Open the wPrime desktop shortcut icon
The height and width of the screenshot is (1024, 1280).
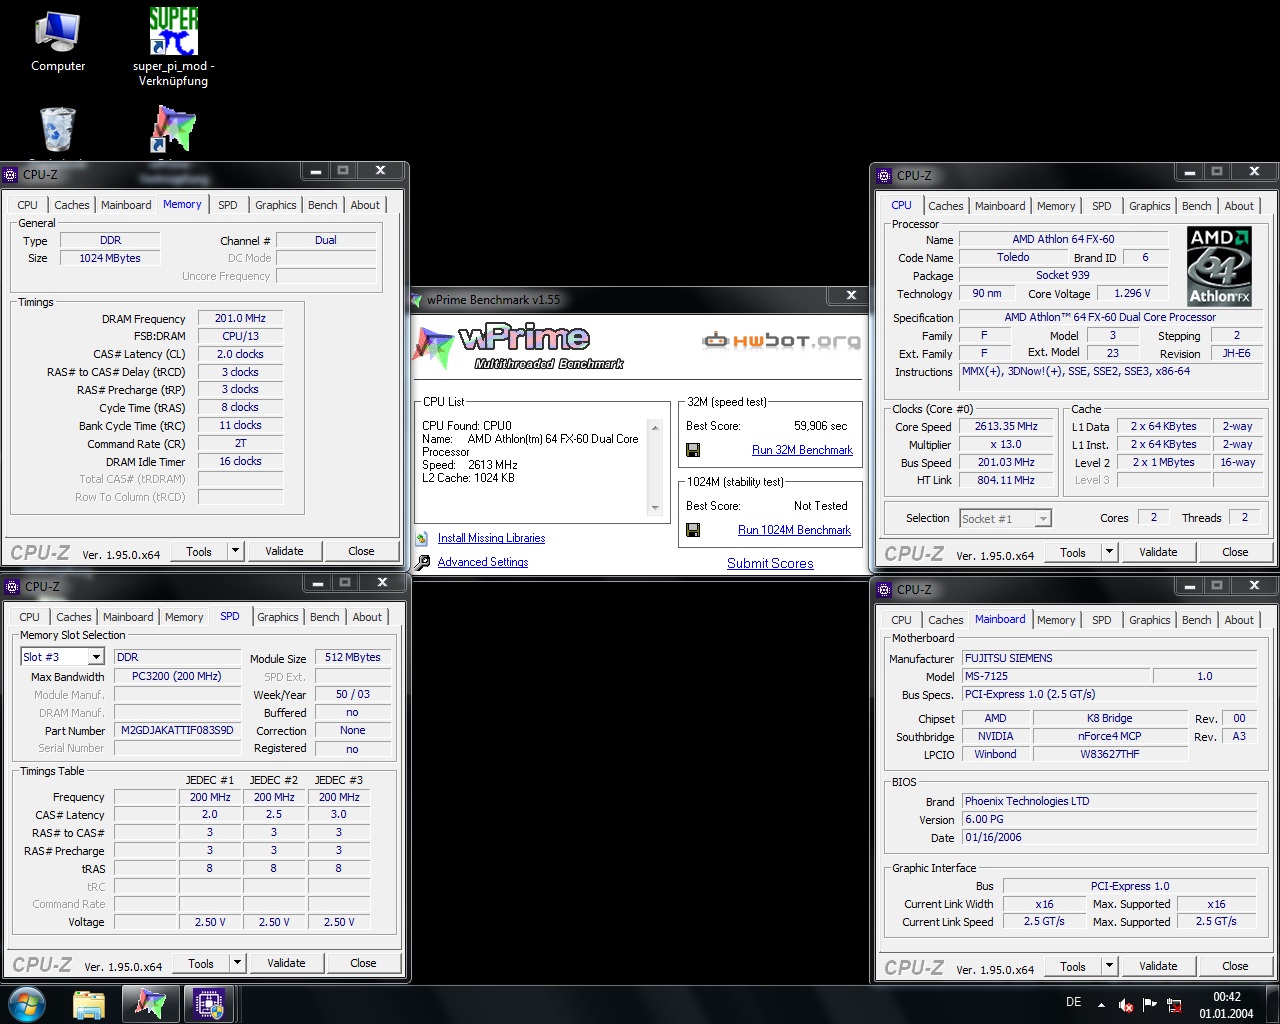173,129
